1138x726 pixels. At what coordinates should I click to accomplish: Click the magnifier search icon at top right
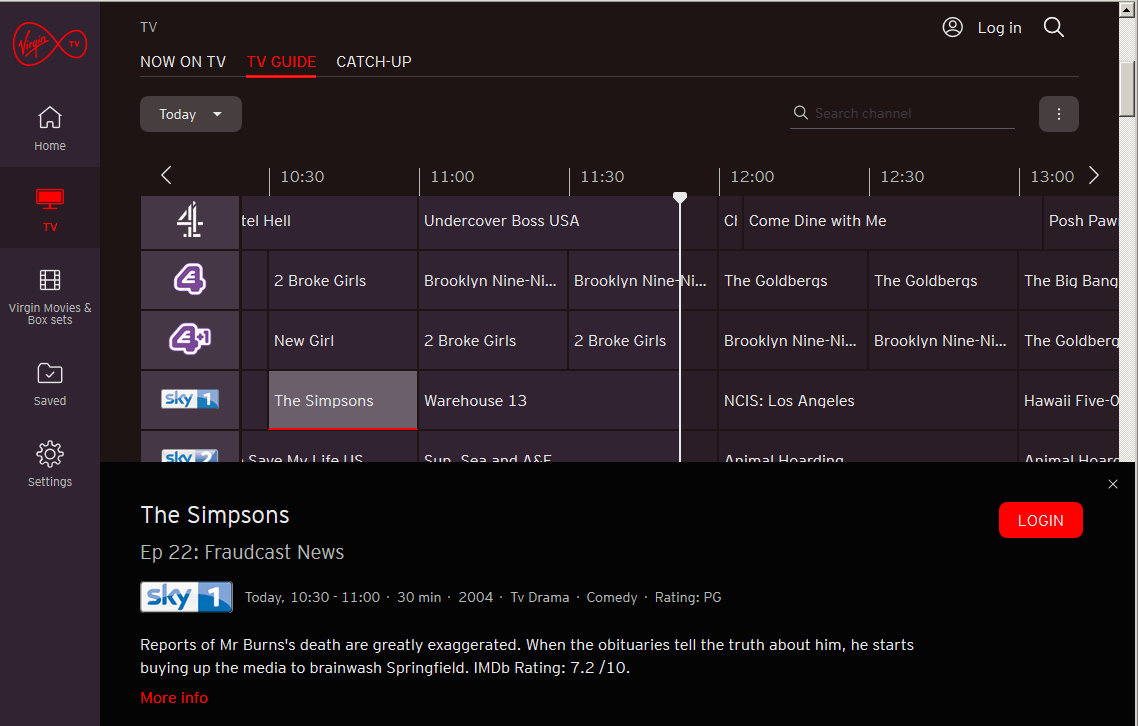pyautogui.click(x=1053, y=28)
